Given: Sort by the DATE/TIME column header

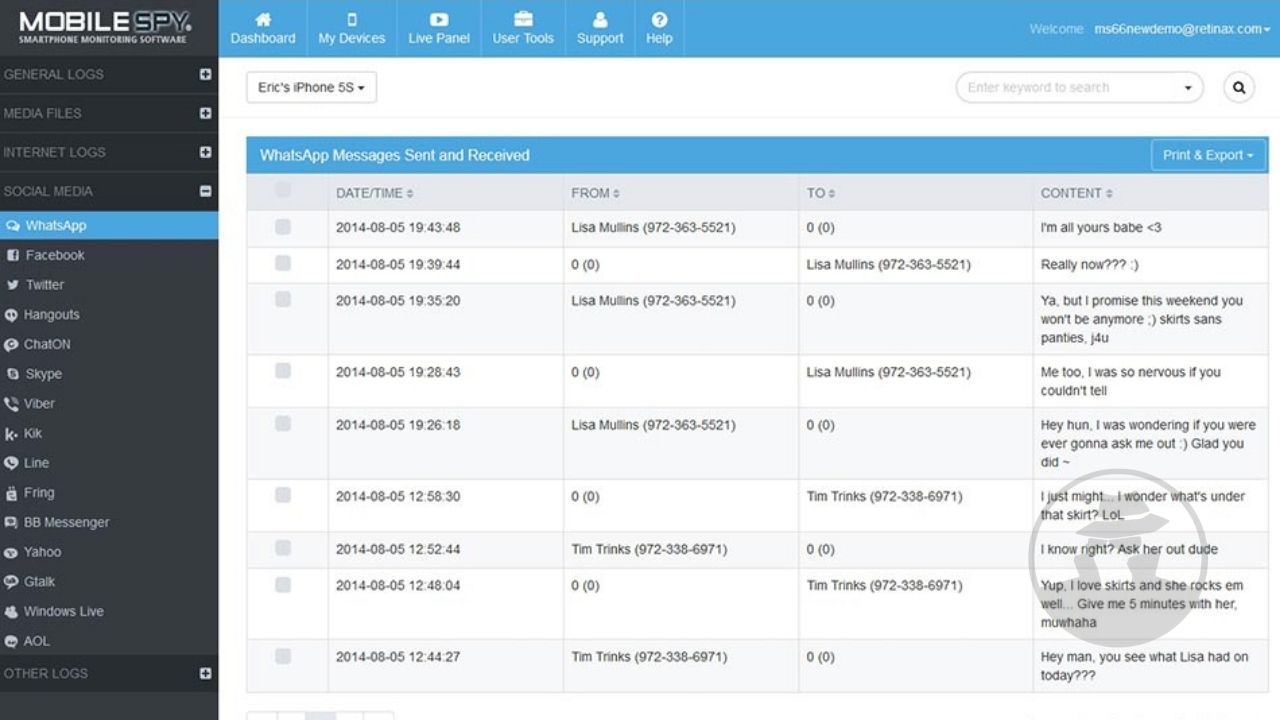Looking at the screenshot, I should click(x=375, y=193).
